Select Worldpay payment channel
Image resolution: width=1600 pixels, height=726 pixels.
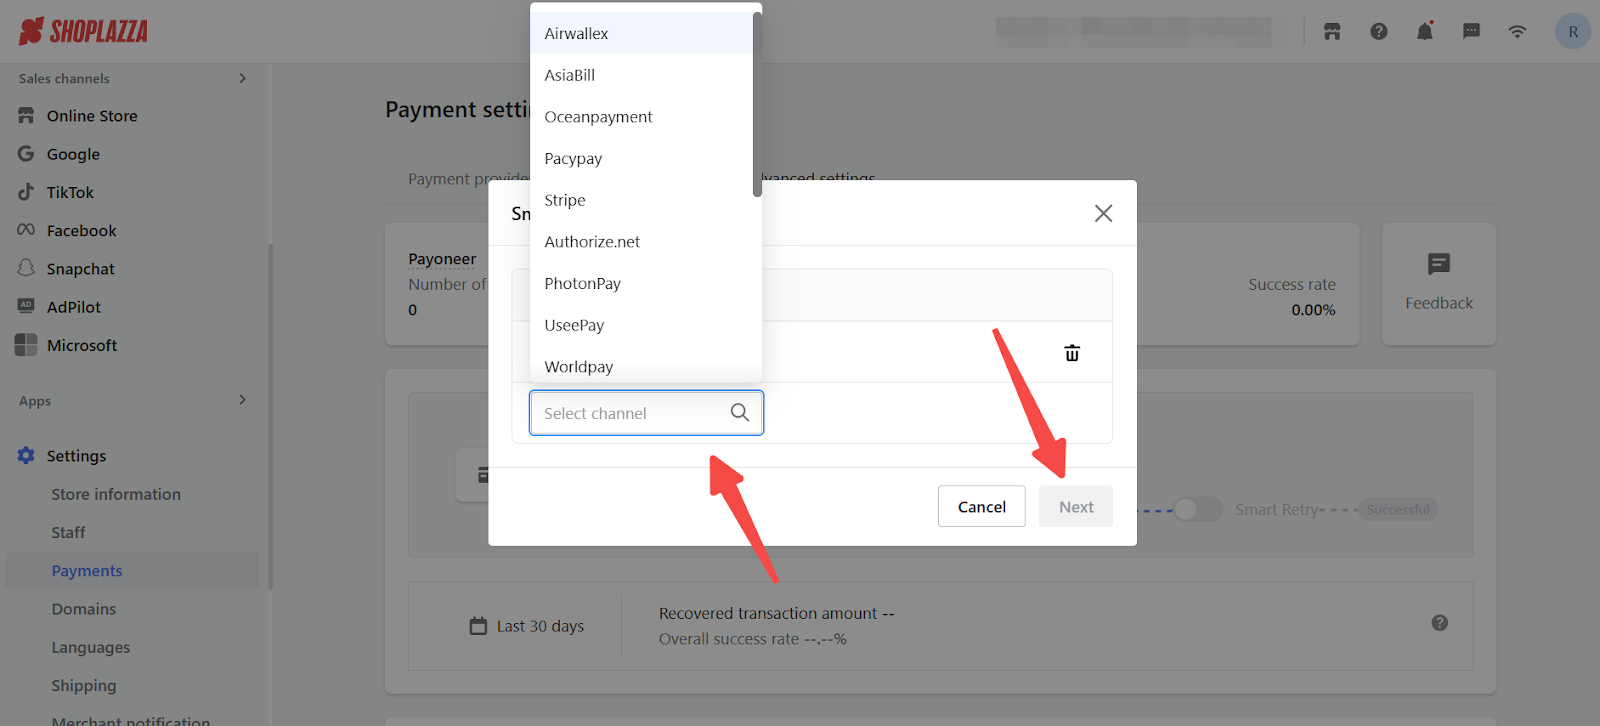tap(641, 366)
